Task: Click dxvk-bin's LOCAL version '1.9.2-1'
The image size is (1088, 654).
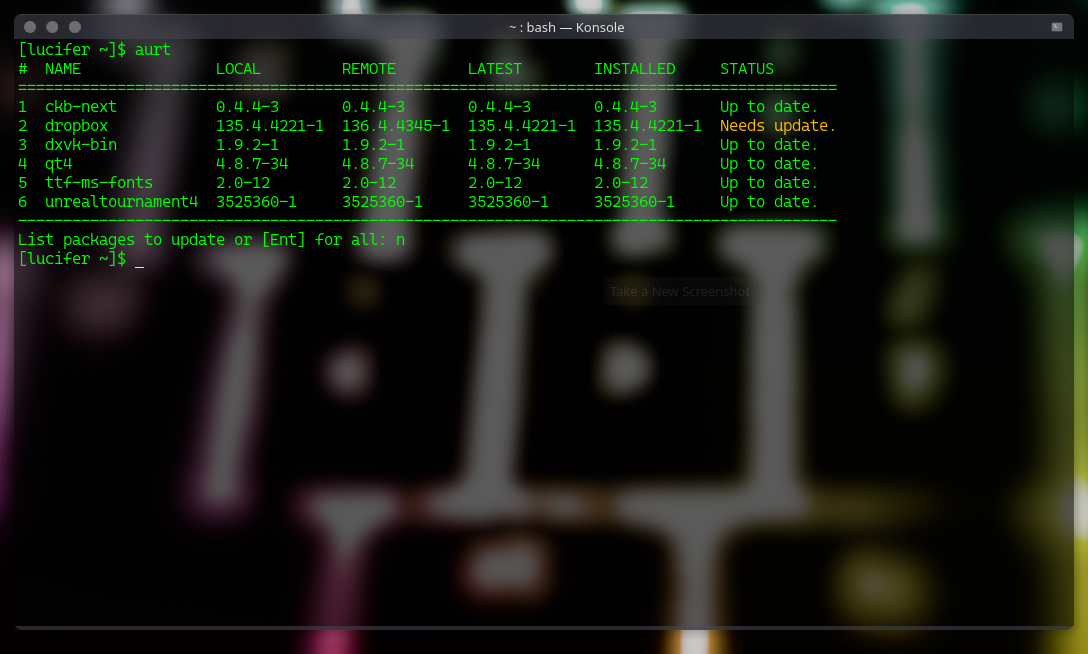Action: pos(247,145)
